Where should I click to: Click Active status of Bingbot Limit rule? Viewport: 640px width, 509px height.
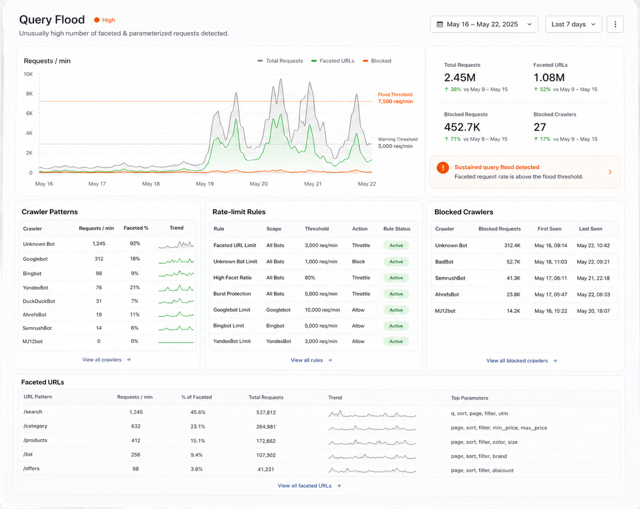(396, 326)
